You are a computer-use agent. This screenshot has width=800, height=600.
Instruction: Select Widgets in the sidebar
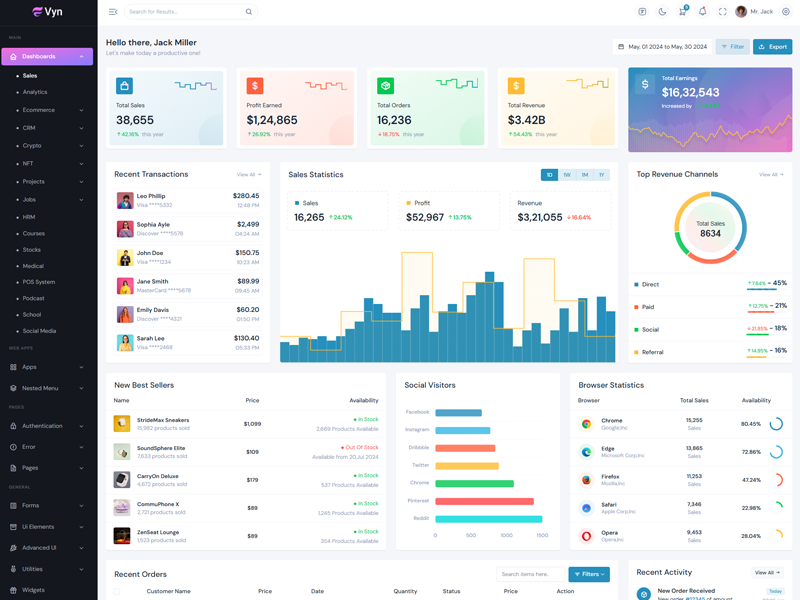tap(34, 590)
